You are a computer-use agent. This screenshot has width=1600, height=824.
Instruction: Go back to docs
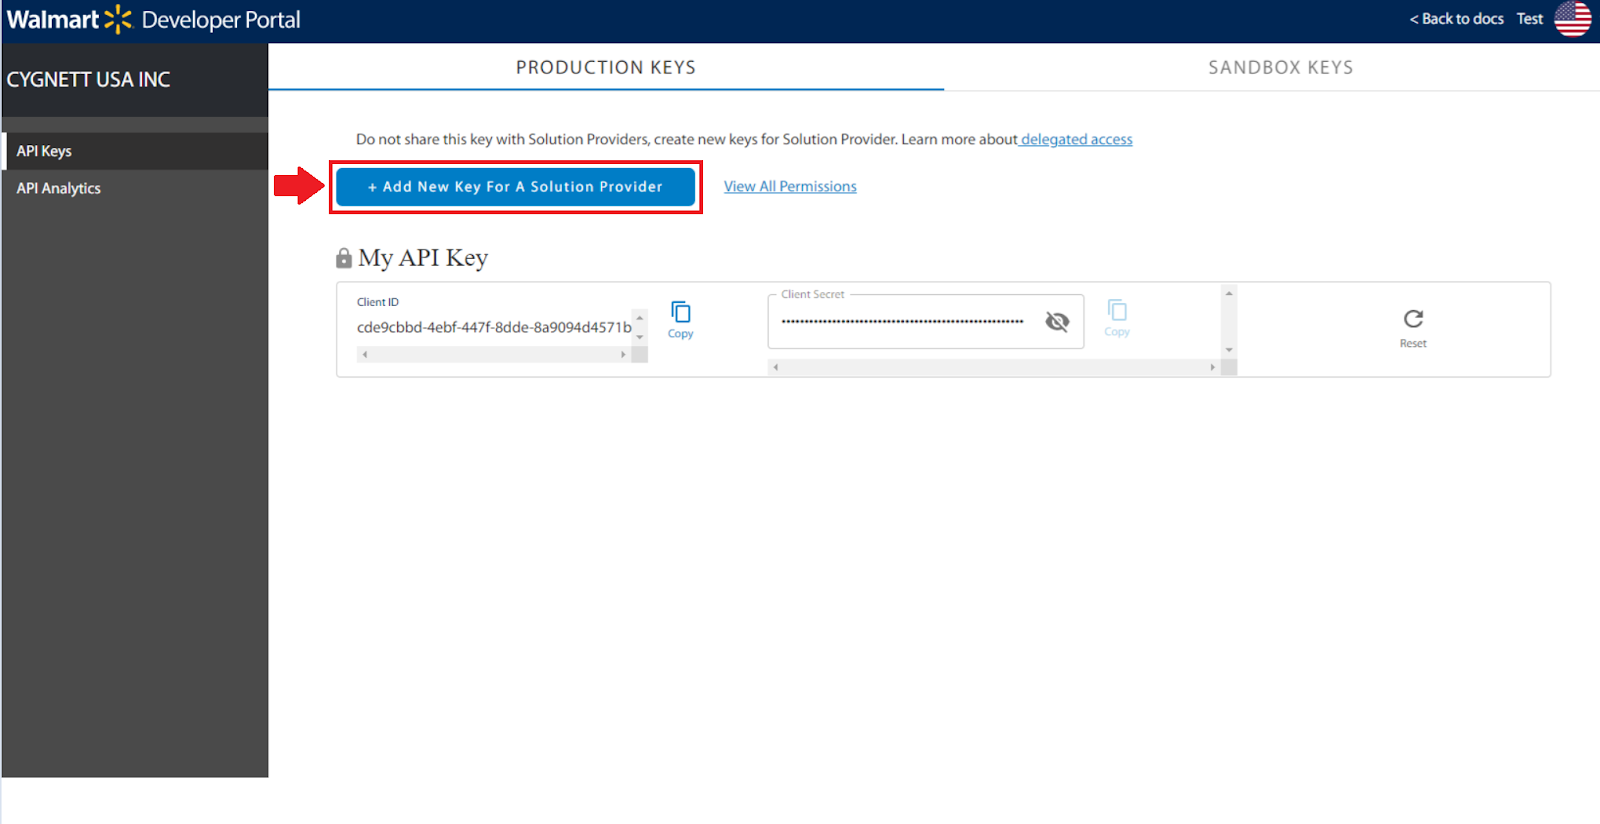click(x=1457, y=19)
